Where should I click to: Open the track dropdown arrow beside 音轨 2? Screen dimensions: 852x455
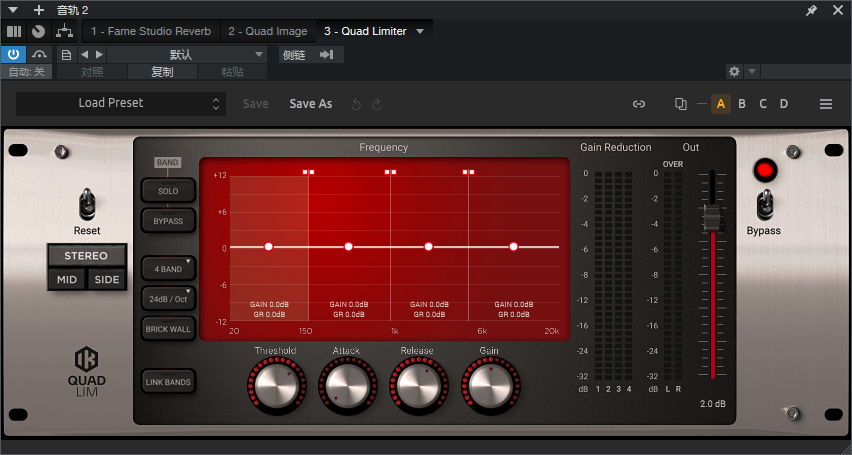point(14,10)
